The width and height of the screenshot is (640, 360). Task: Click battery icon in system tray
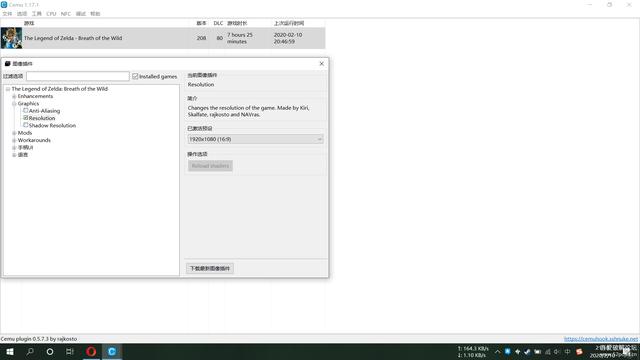537,351
